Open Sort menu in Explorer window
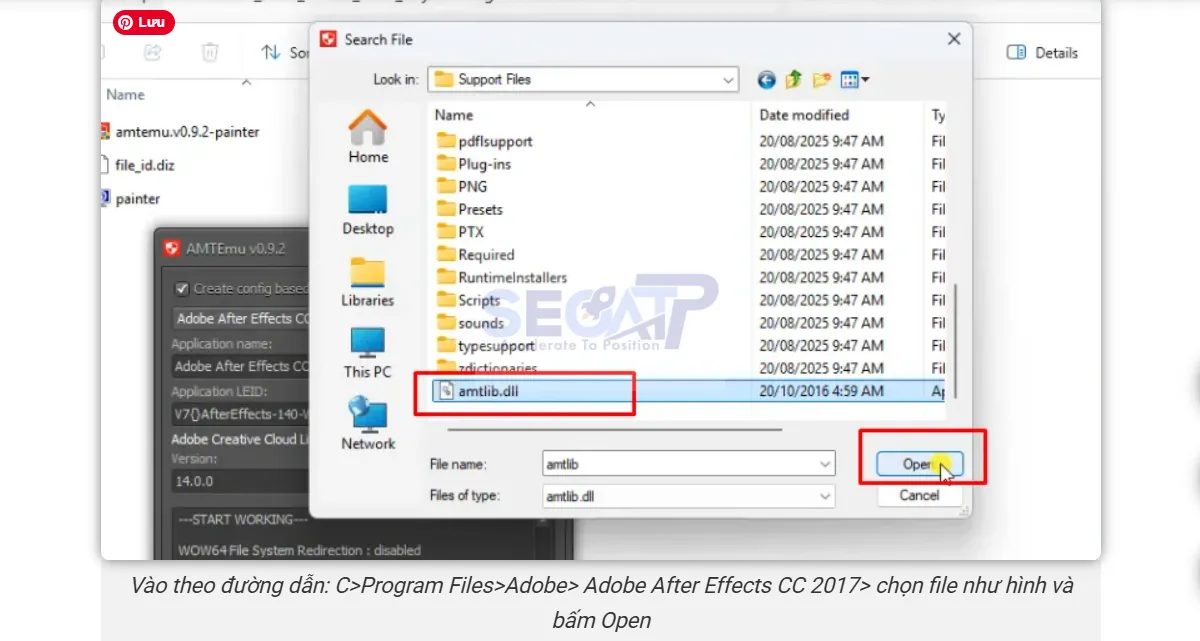 (x=285, y=53)
